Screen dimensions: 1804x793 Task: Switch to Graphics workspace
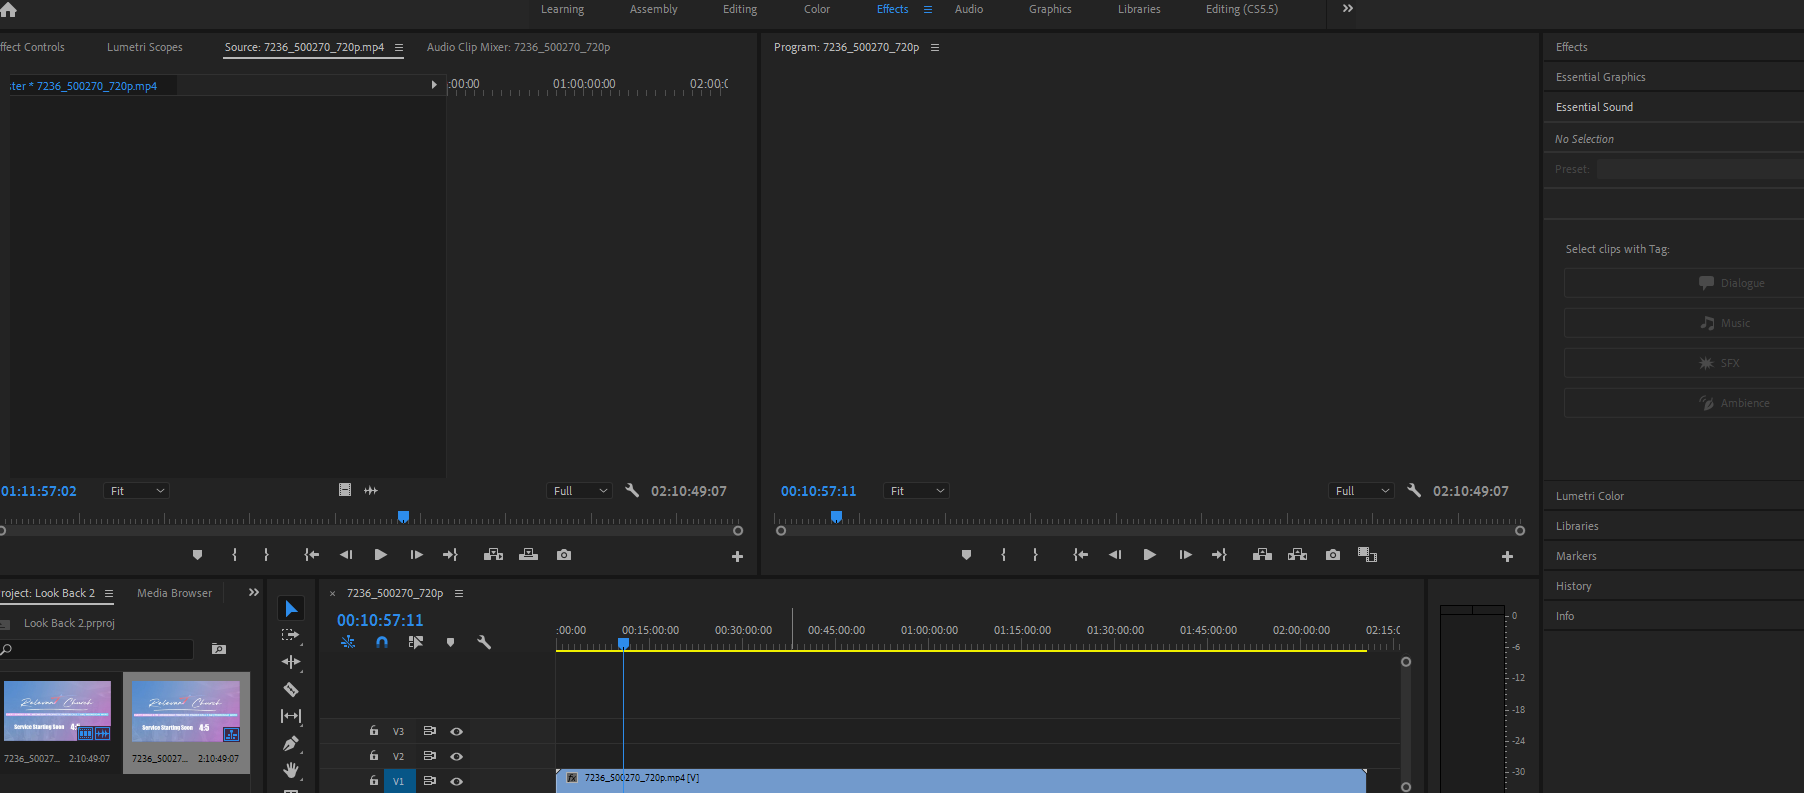point(1050,9)
